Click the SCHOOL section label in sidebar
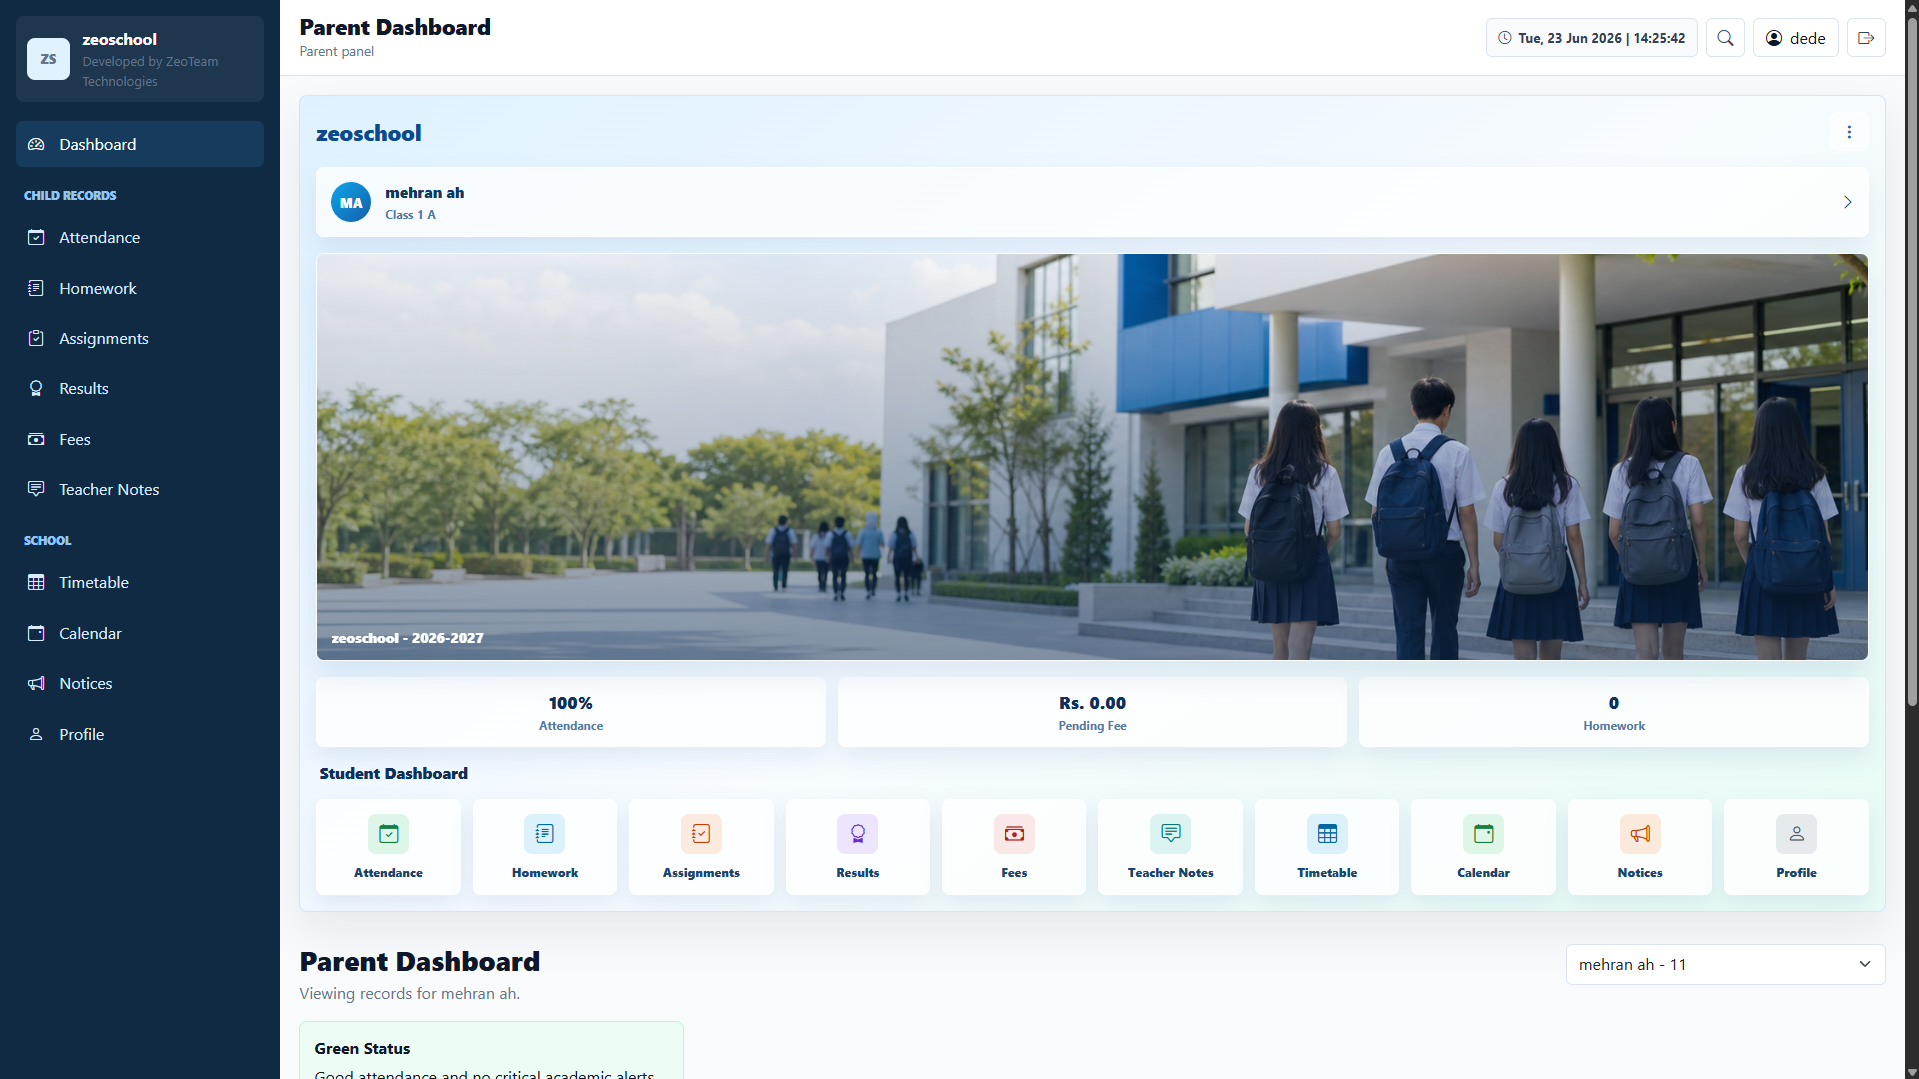Viewport: 1919px width, 1079px height. (x=48, y=540)
